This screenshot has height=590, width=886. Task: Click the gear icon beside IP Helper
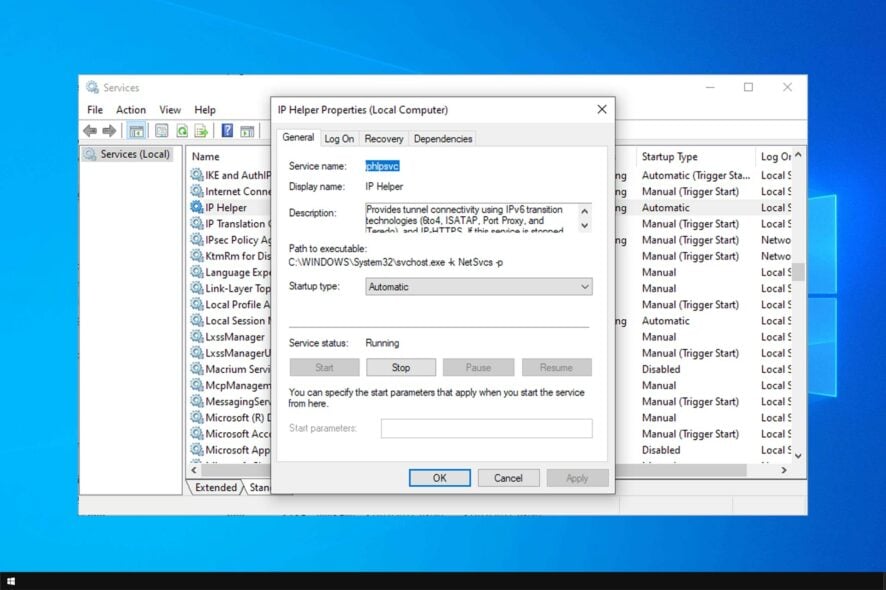pos(197,207)
